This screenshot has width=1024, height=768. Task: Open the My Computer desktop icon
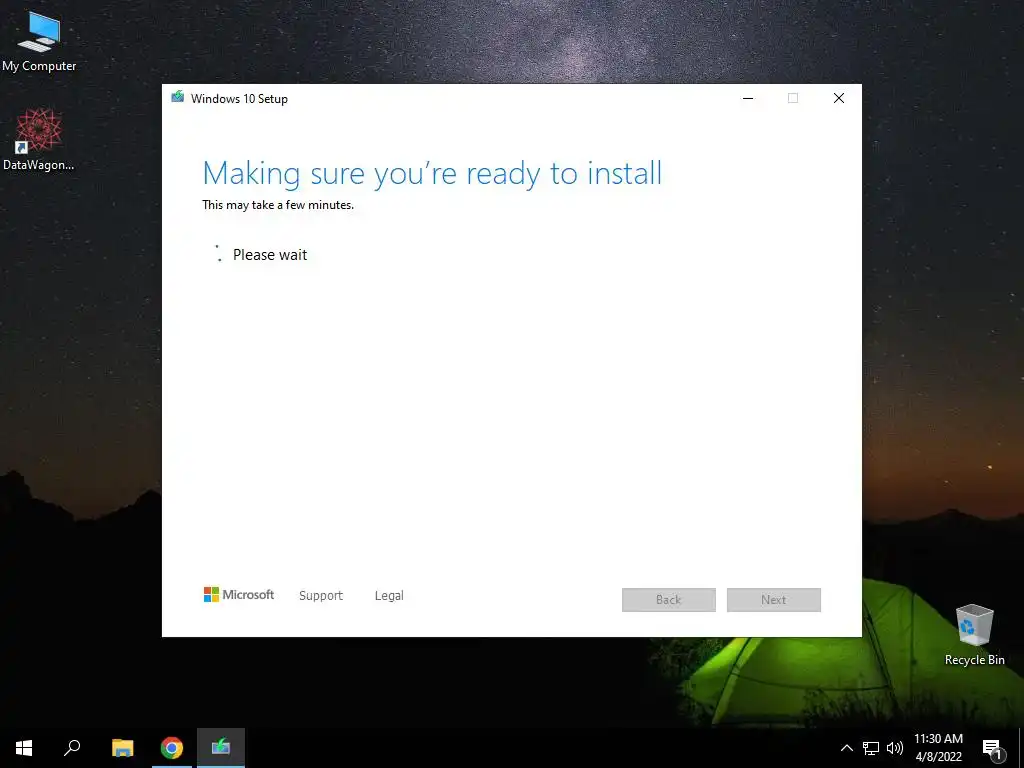[39, 42]
